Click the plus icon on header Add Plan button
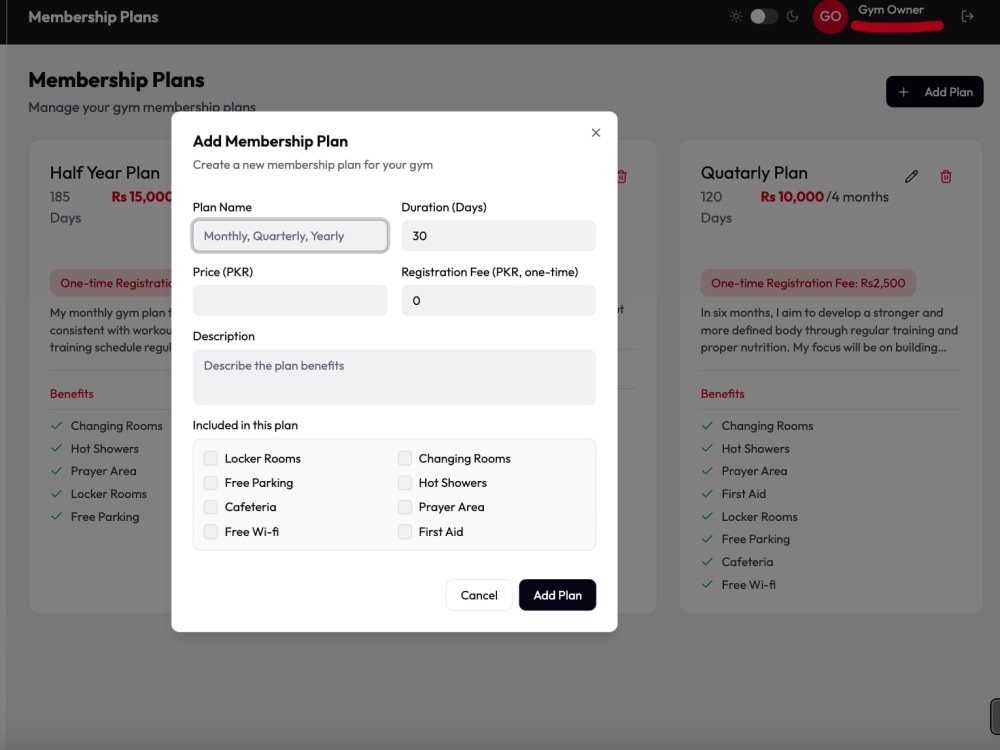The width and height of the screenshot is (1000, 750). click(903, 92)
